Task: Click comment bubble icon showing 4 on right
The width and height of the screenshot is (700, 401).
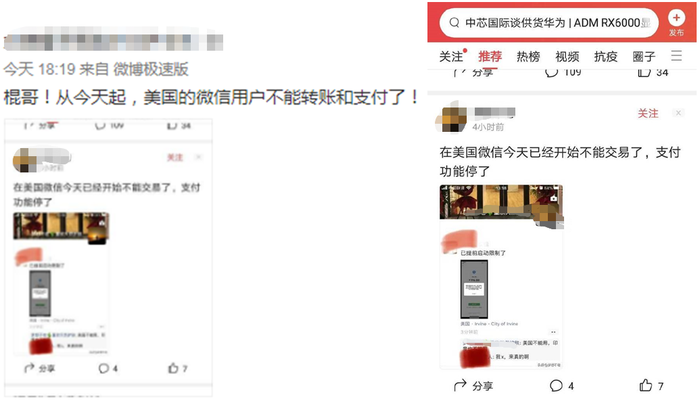Action: click(x=556, y=385)
